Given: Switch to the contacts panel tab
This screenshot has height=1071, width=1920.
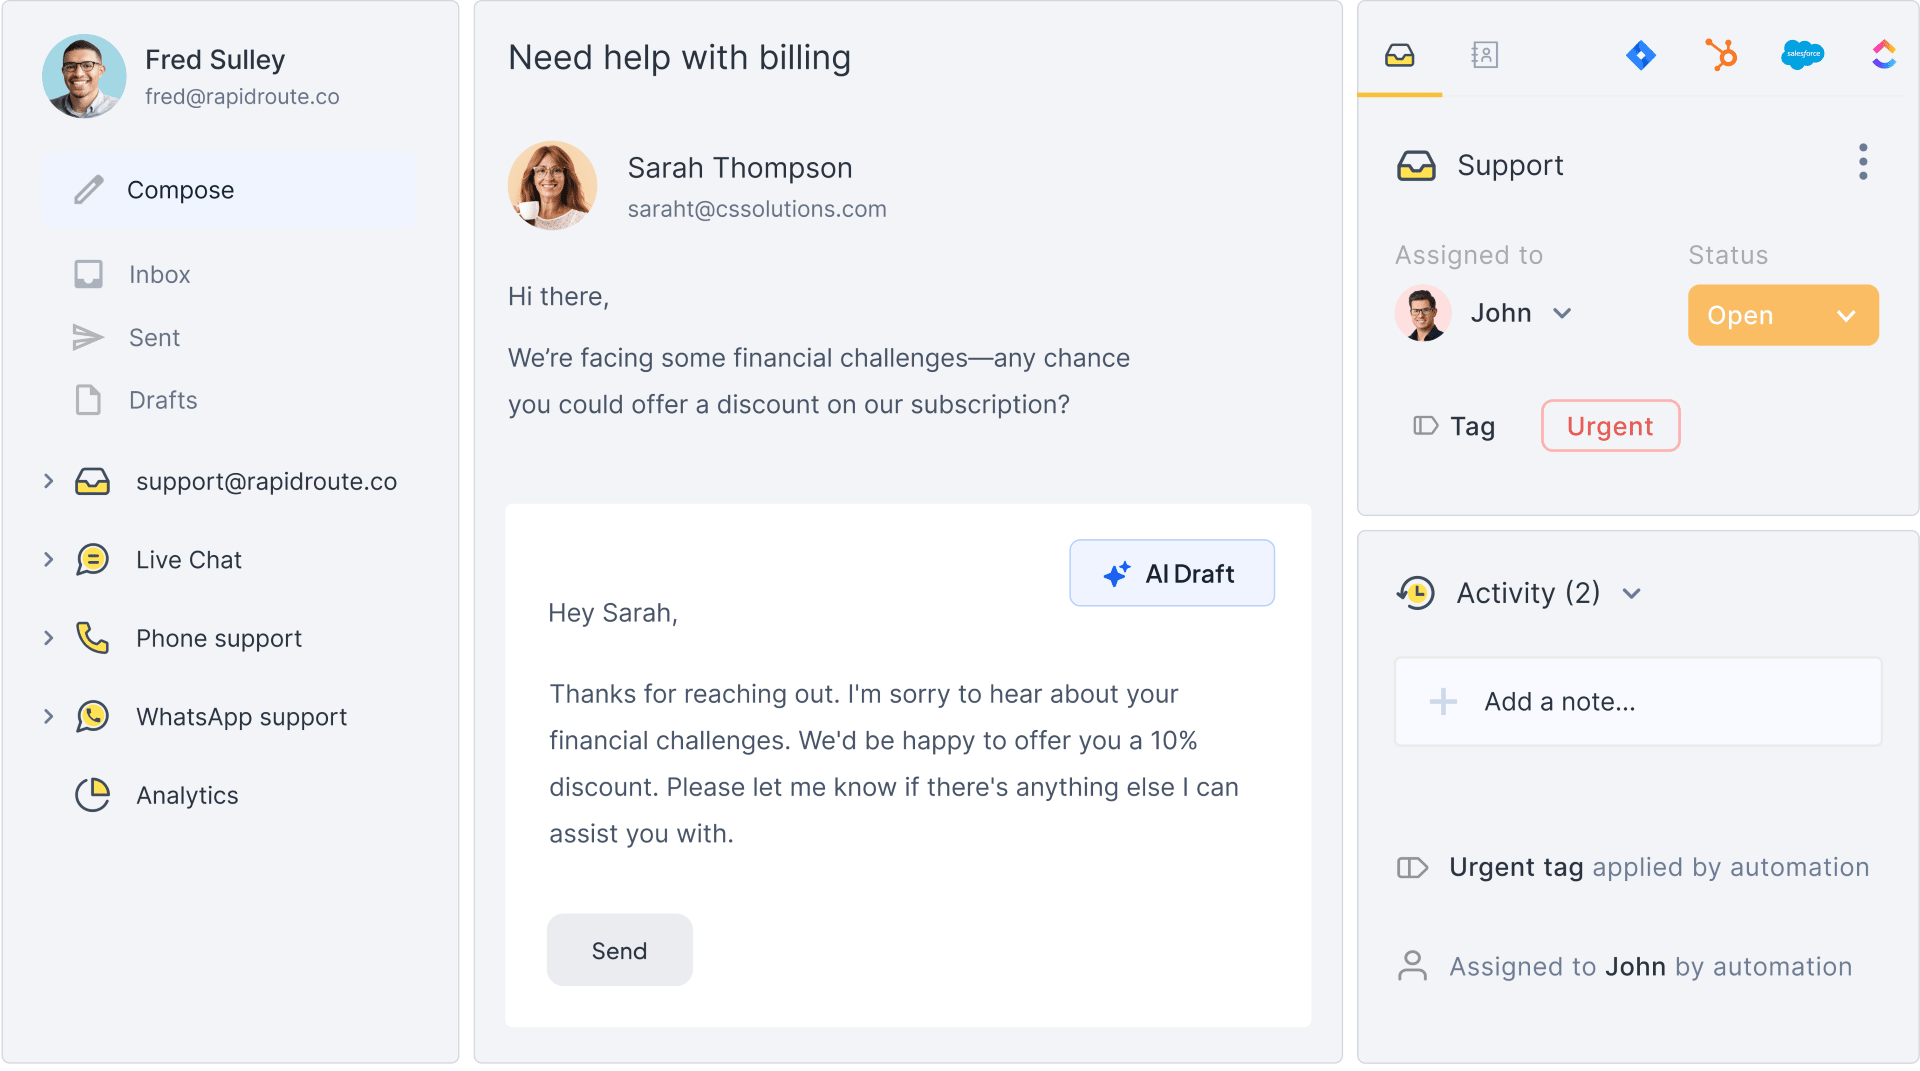Looking at the screenshot, I should pyautogui.click(x=1484, y=55).
